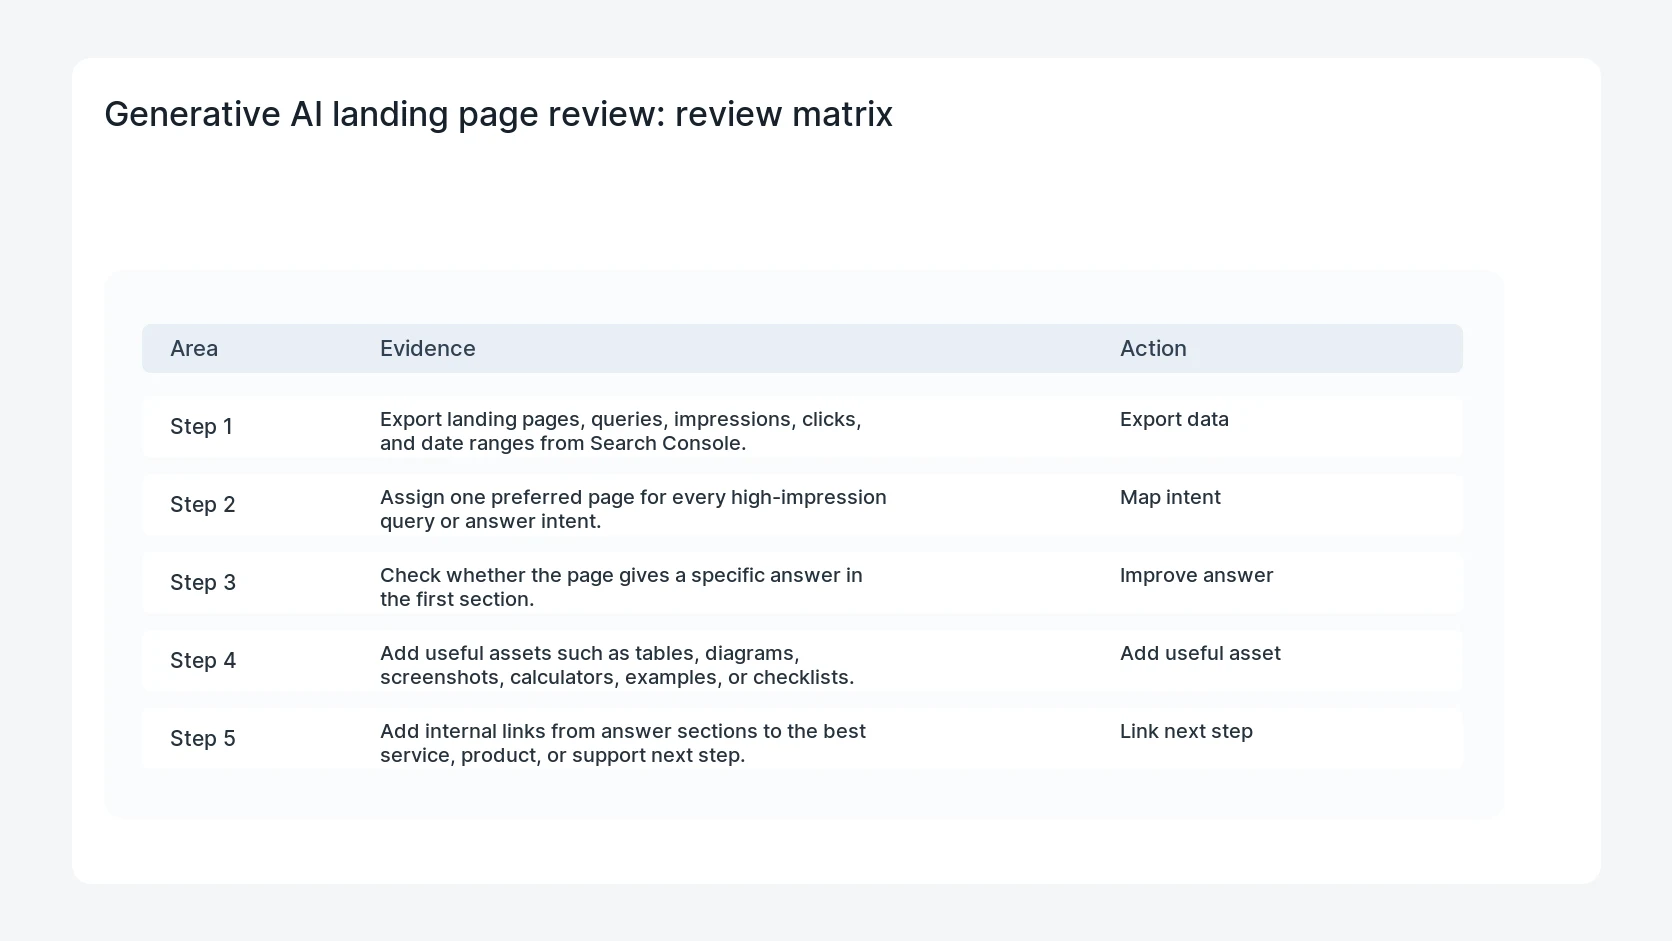Click the 'Export data' action cell
1672x941 pixels.
(1174, 419)
